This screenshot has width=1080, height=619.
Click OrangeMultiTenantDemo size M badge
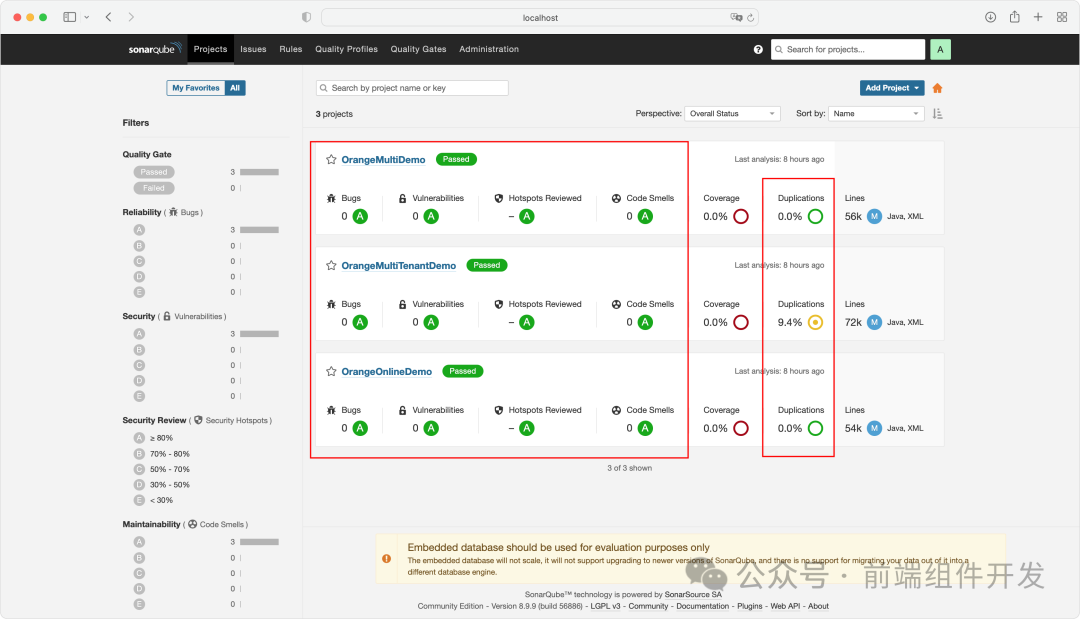tap(874, 322)
